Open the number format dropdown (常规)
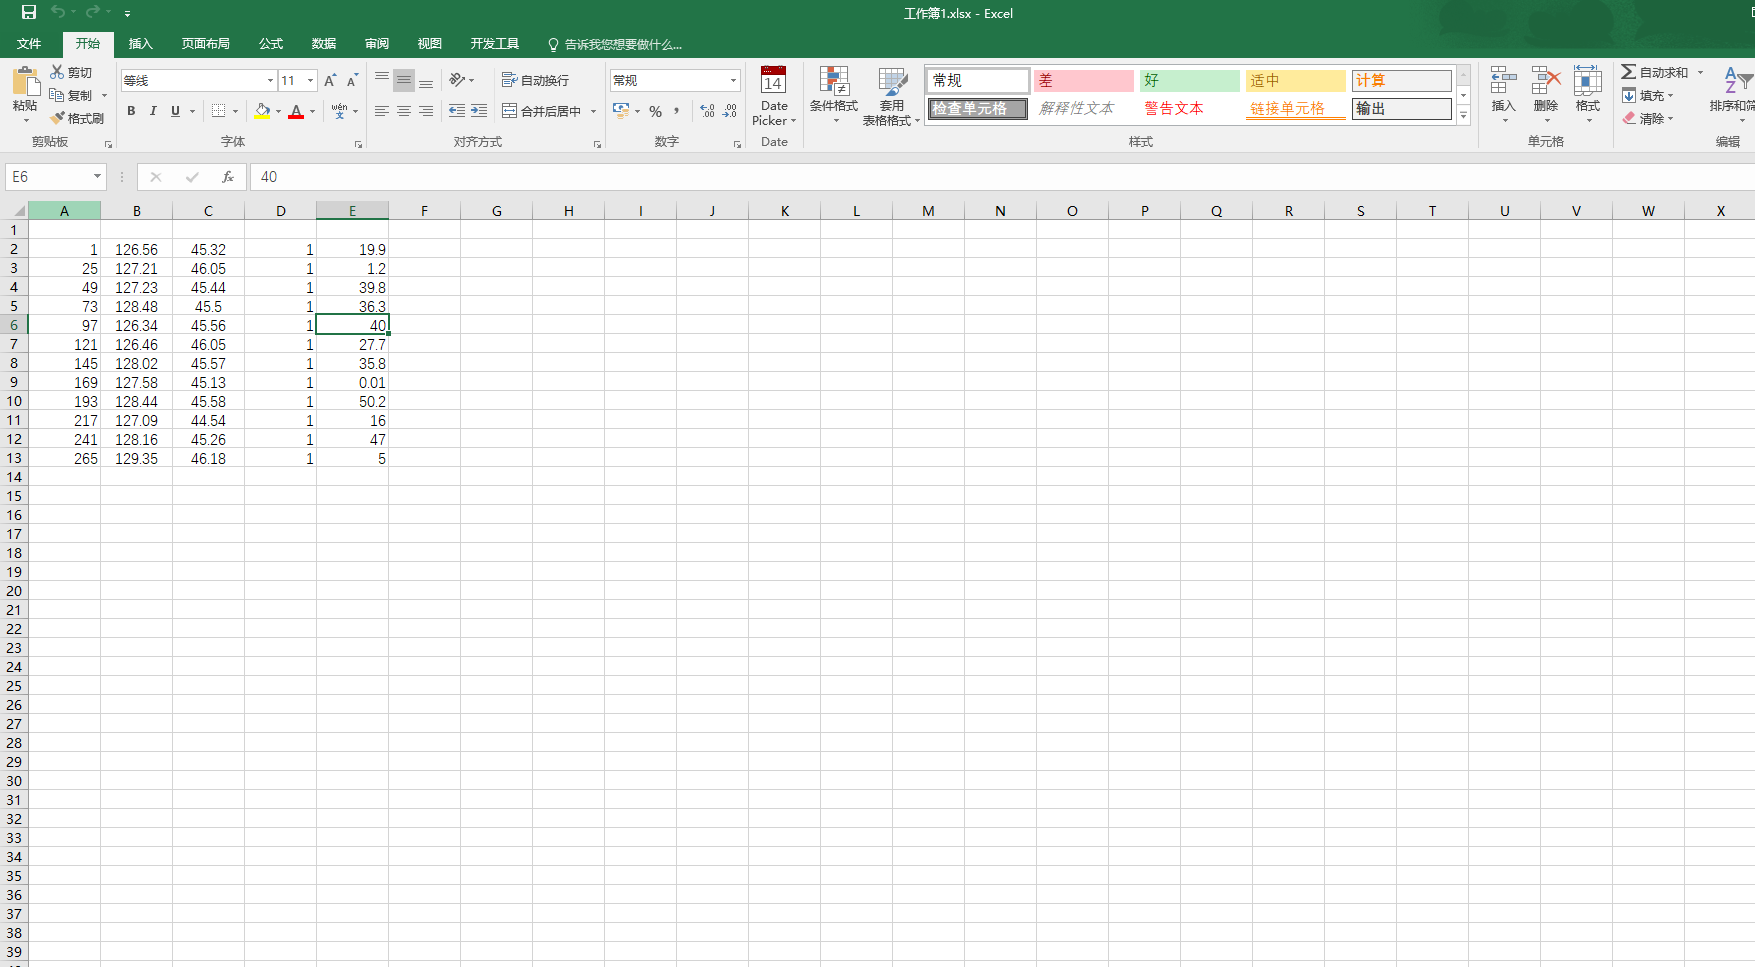Viewport: 1755px width, 967px height. 733,80
